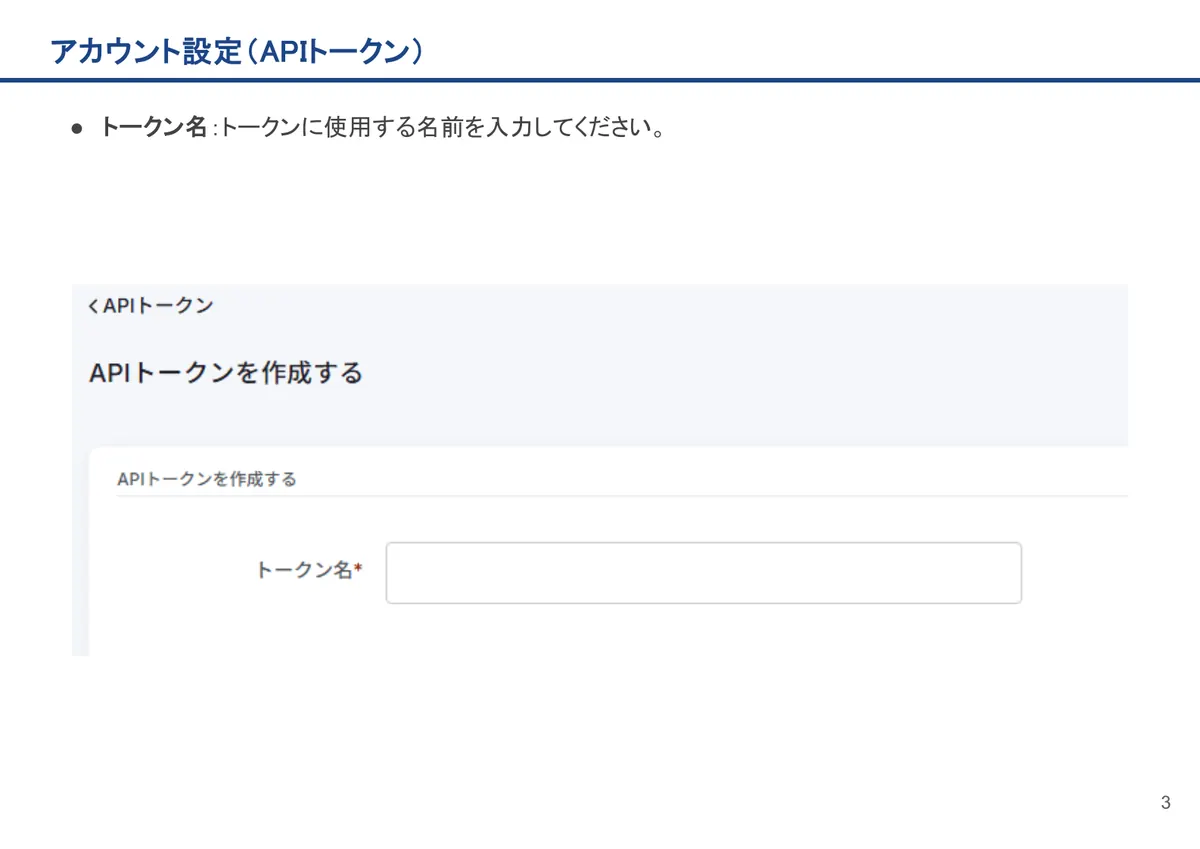Click the back chevron before APIトークン

93,307
